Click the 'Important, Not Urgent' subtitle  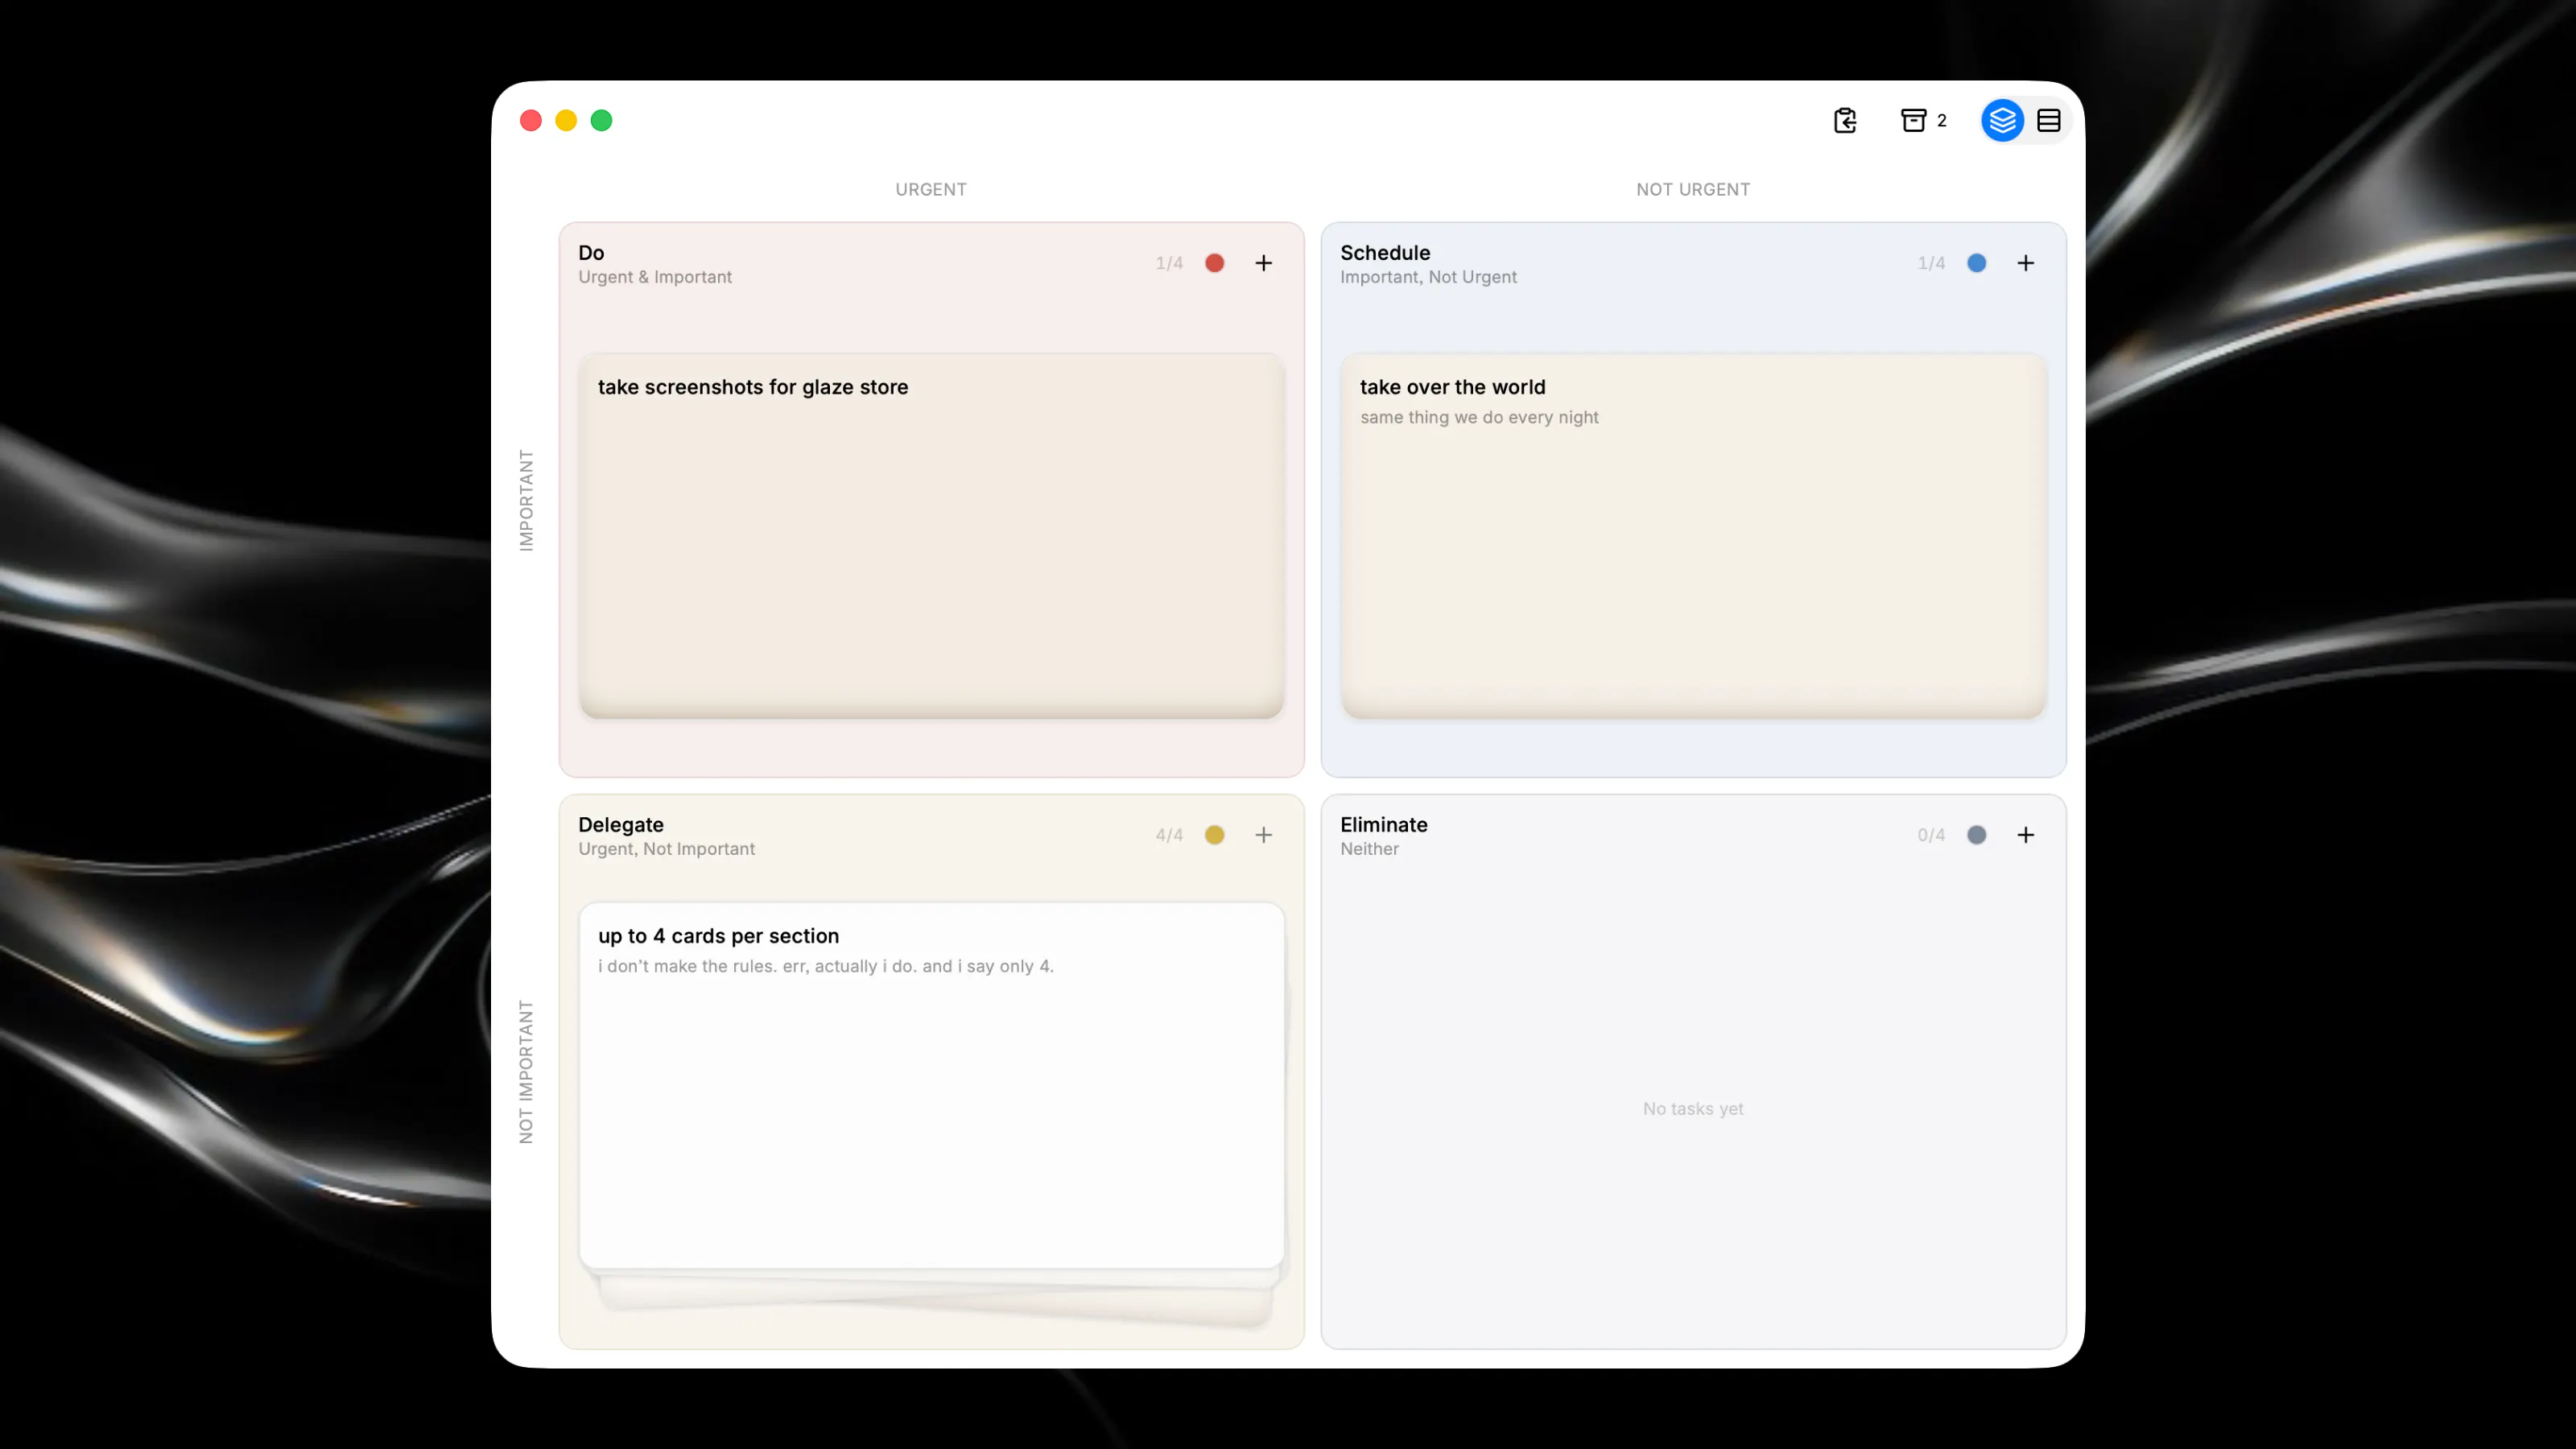[1428, 277]
